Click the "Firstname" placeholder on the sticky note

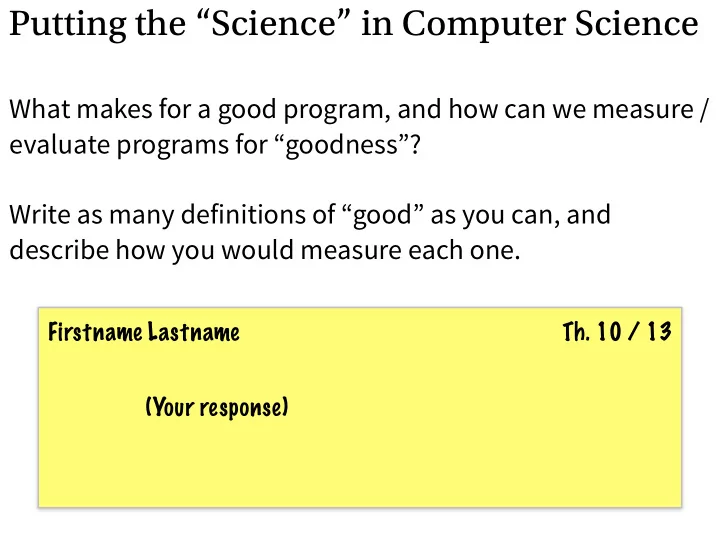pos(95,332)
